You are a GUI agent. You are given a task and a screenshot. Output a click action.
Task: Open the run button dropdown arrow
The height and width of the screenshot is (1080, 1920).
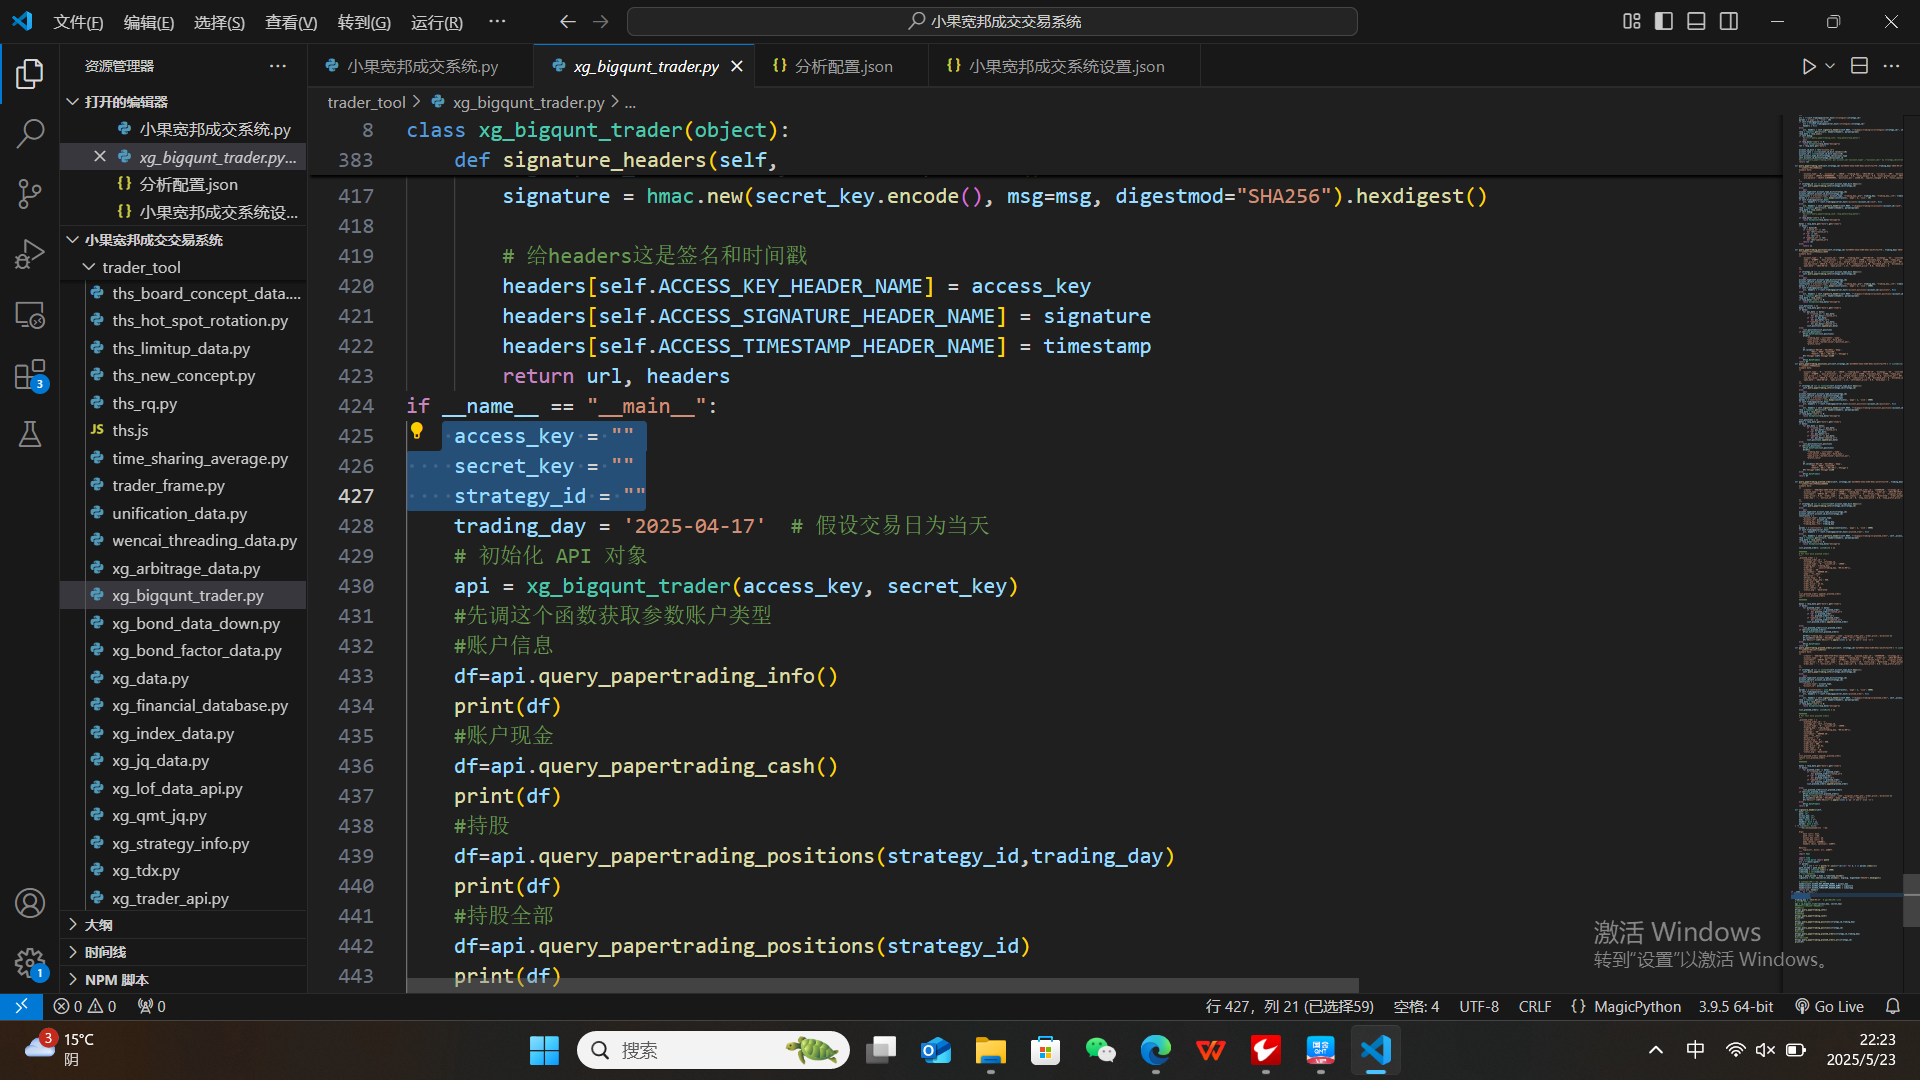tap(1830, 66)
